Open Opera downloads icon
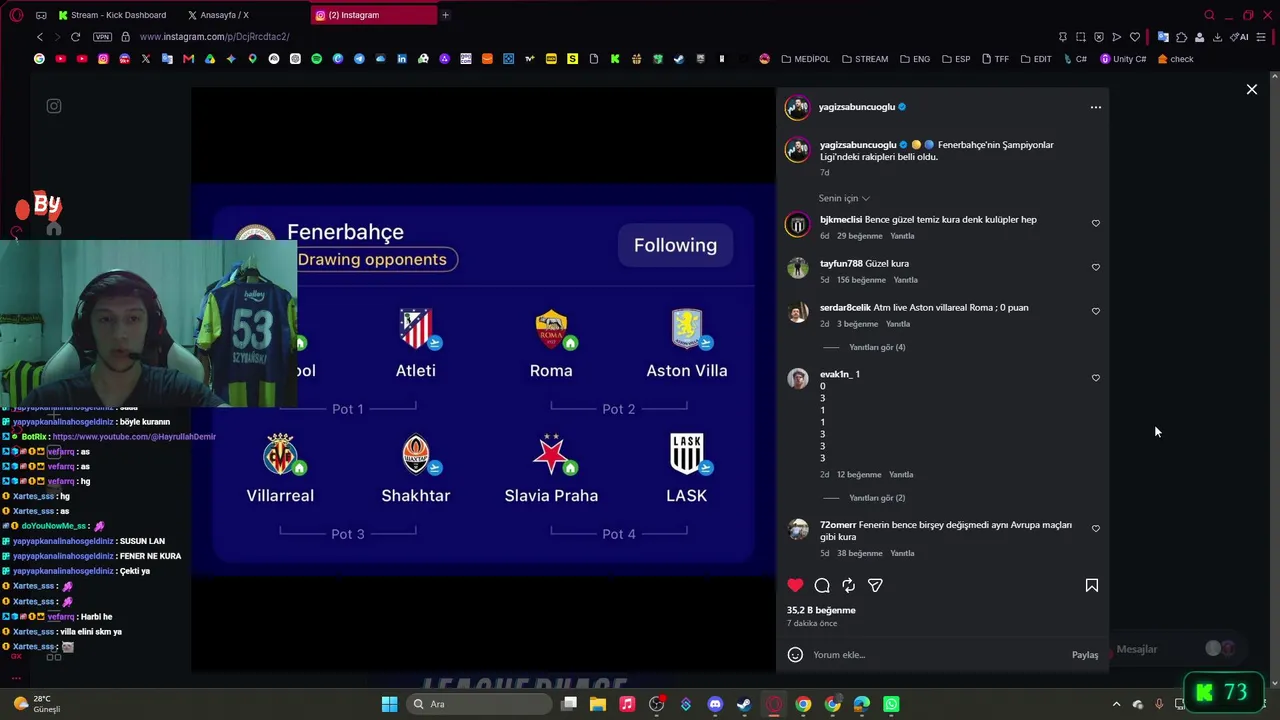 click(x=1217, y=37)
